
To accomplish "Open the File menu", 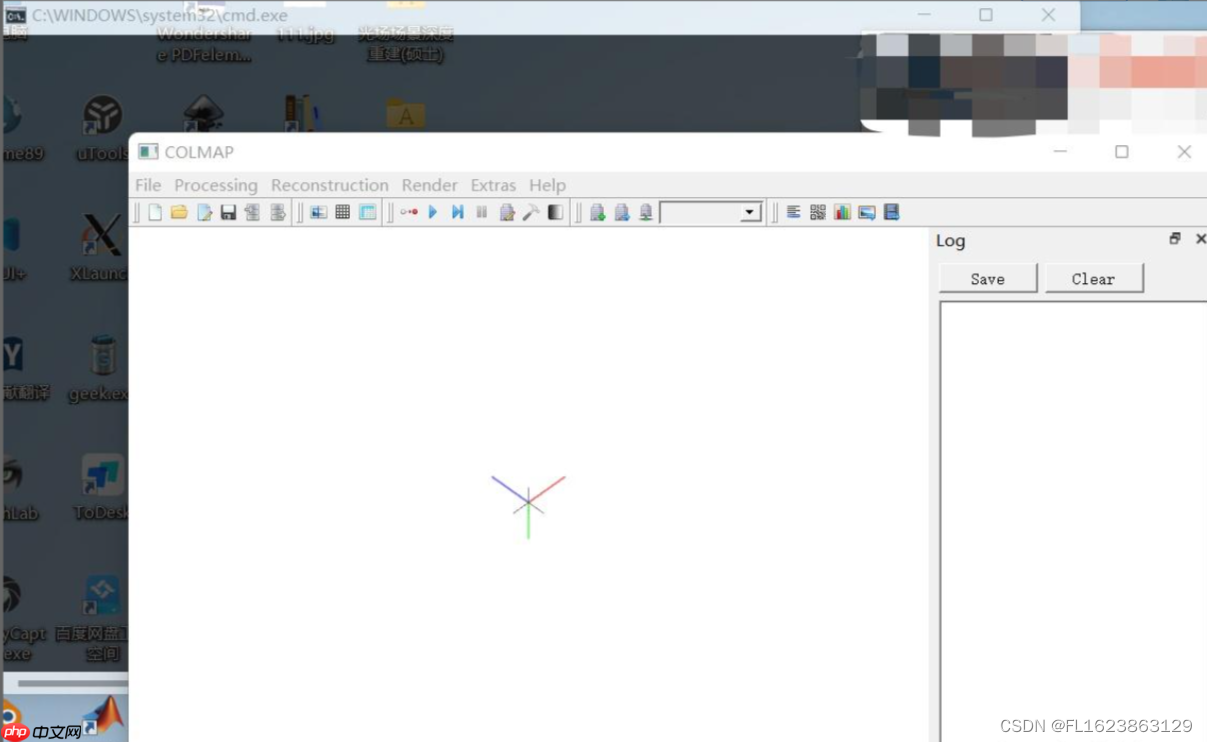I will pyautogui.click(x=148, y=185).
